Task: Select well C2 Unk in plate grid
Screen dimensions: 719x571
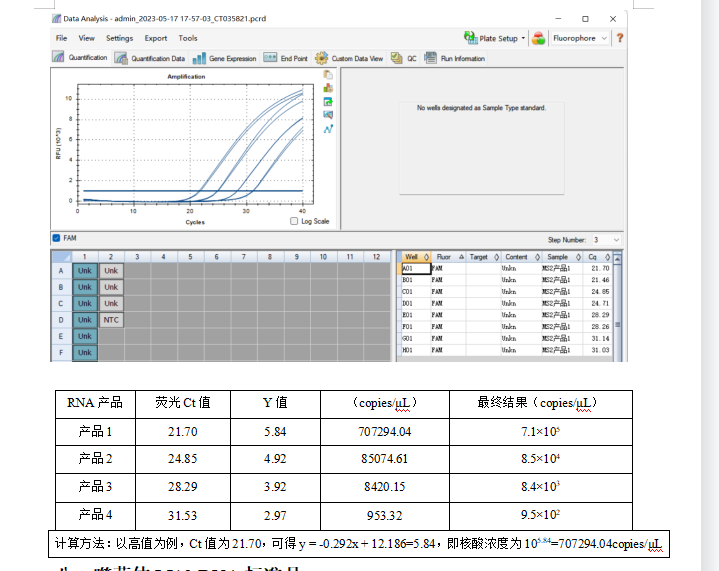Action: click(x=111, y=304)
